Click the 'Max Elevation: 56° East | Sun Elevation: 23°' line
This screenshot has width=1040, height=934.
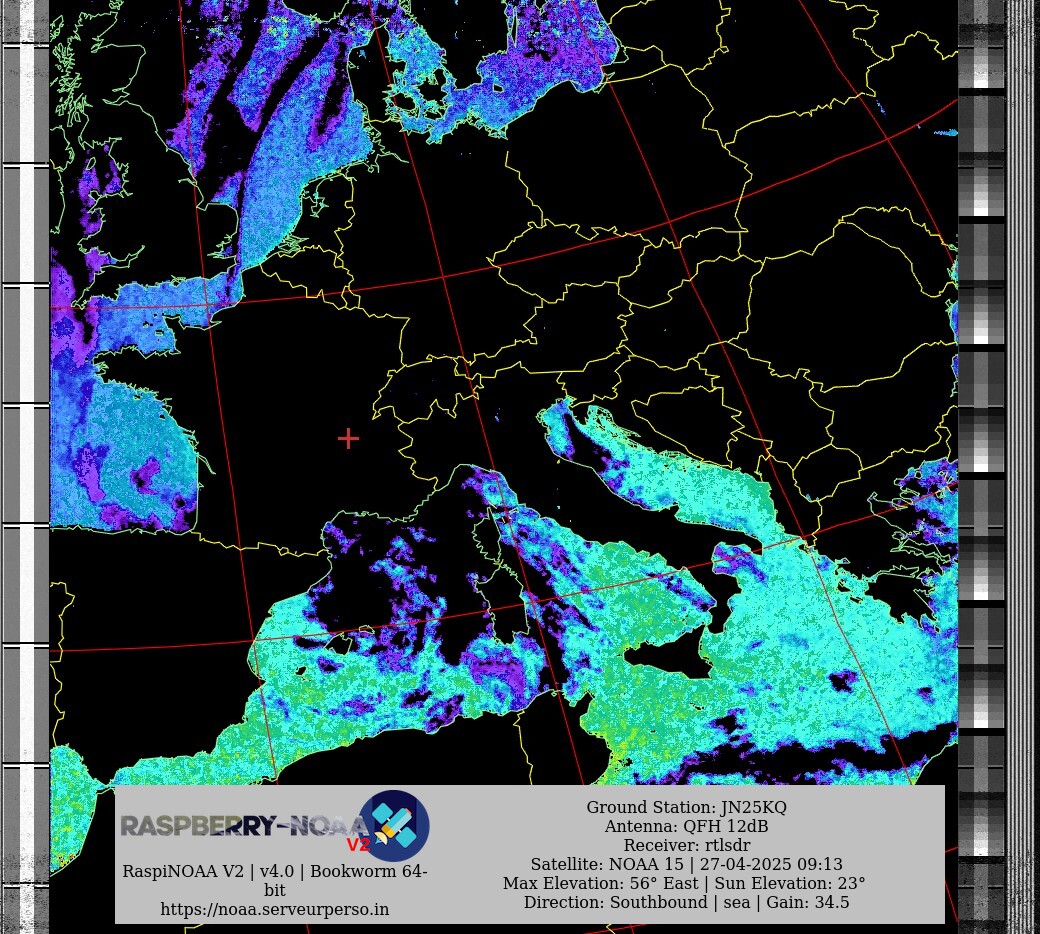click(x=684, y=884)
